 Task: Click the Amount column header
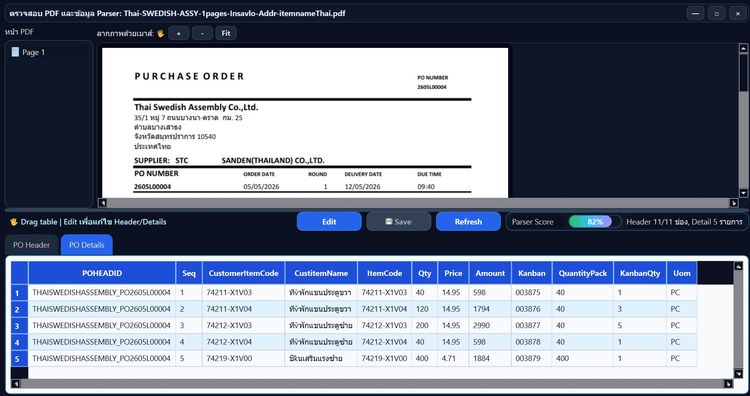[490, 273]
